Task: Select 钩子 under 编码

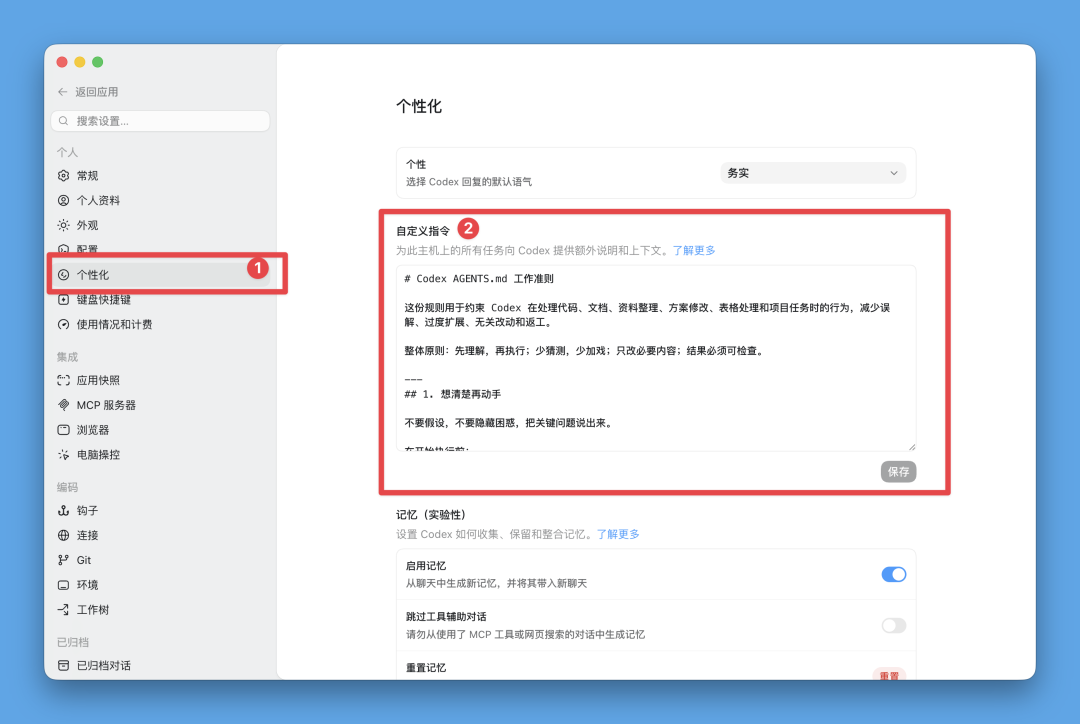Action: click(160, 510)
